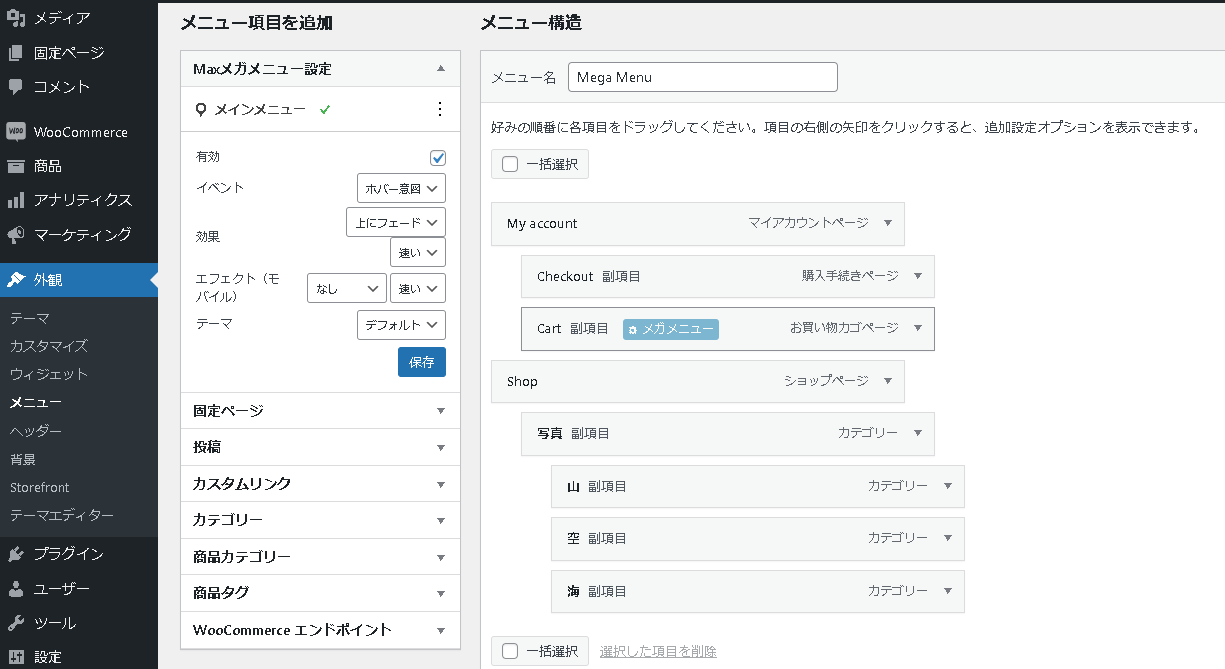Open the 背景 submenu link
The height and width of the screenshot is (669, 1225).
23,459
